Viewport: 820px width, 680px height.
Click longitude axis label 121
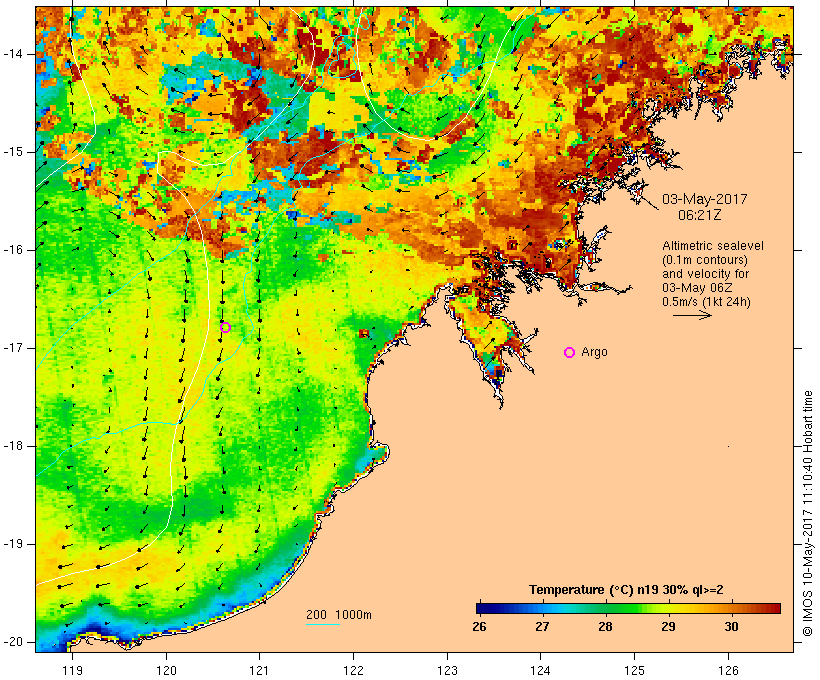tap(259, 670)
